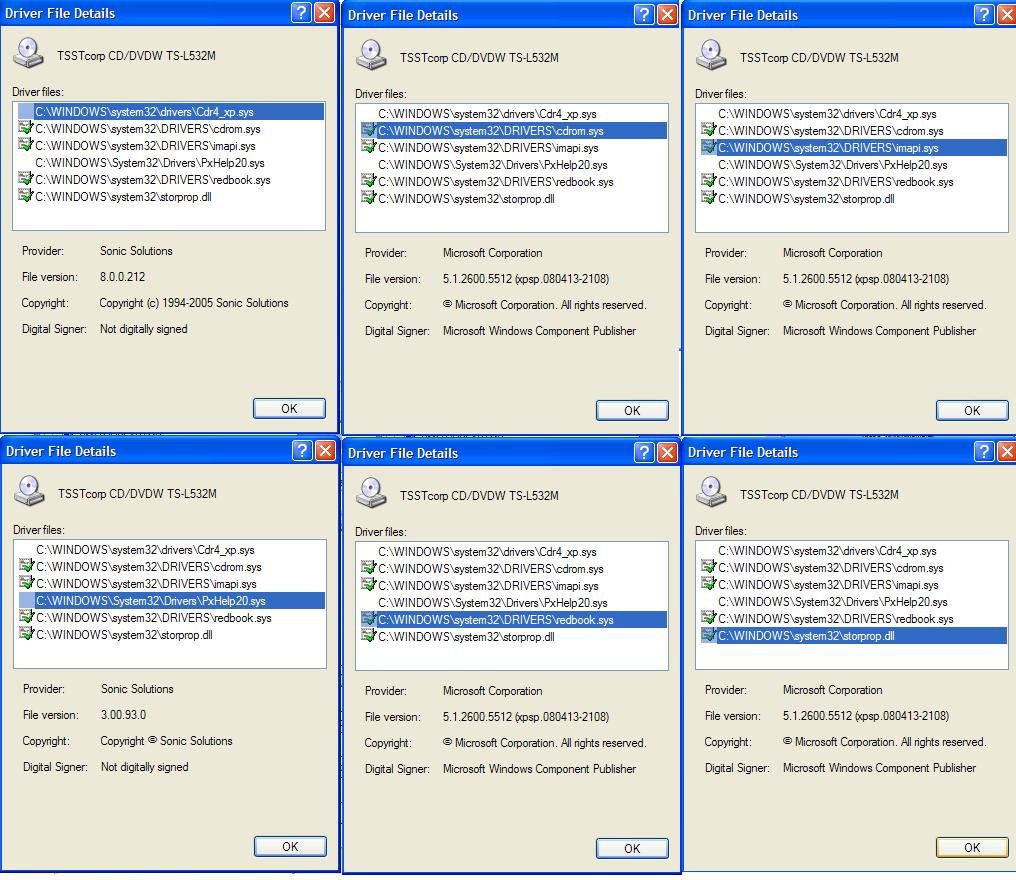Close the dialog with PxHelp20.sys highlighted
The image size is (1016, 880).
[x=325, y=450]
